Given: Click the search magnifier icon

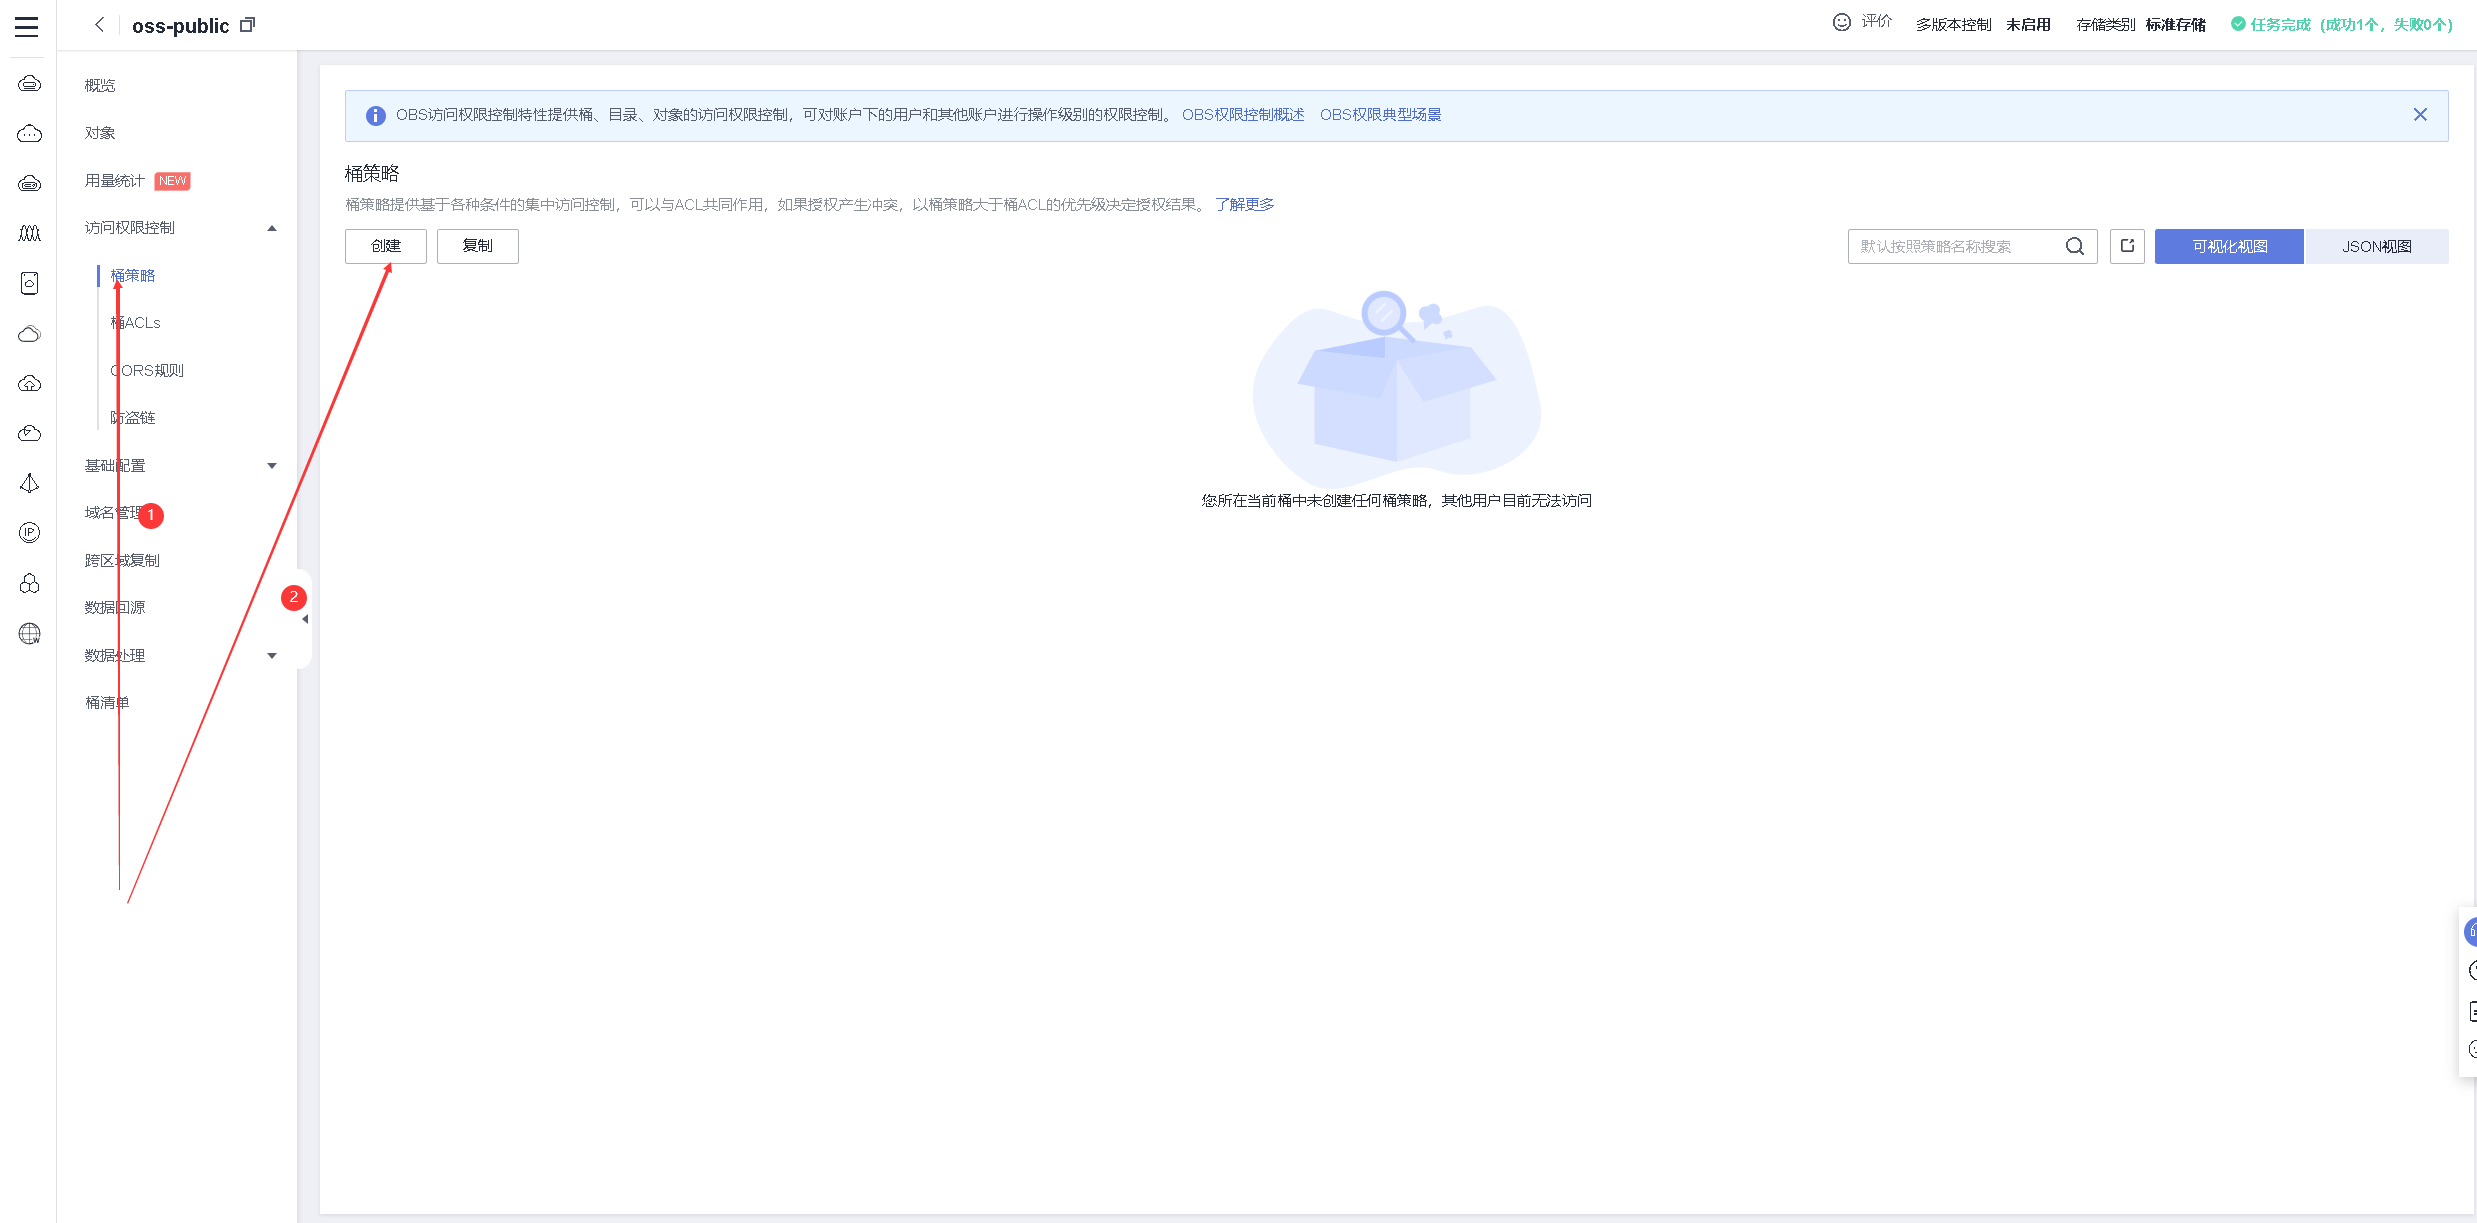Looking at the screenshot, I should tap(2075, 246).
